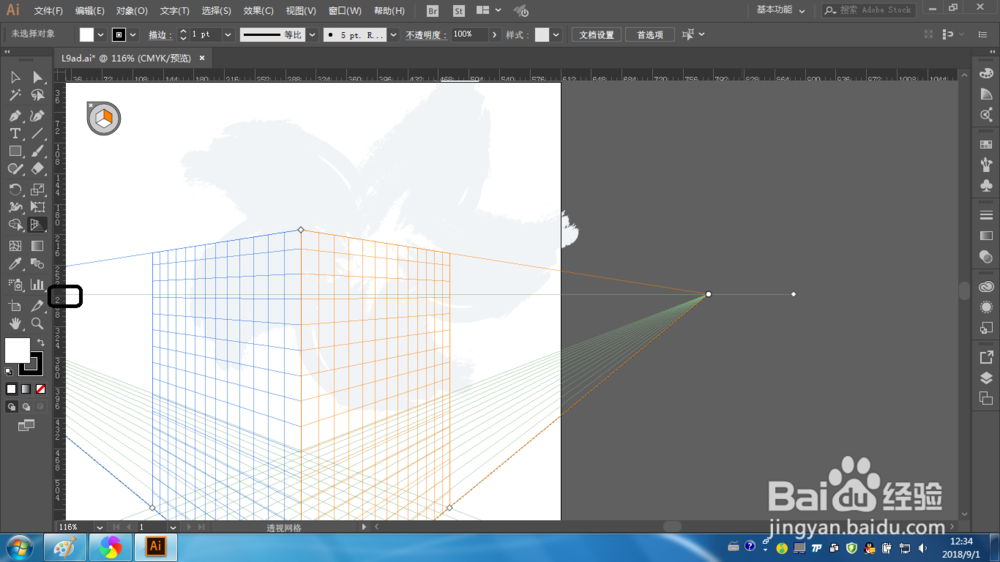The height and width of the screenshot is (562, 1000).
Task: Select the Eyedropper tool
Action: click(15, 264)
